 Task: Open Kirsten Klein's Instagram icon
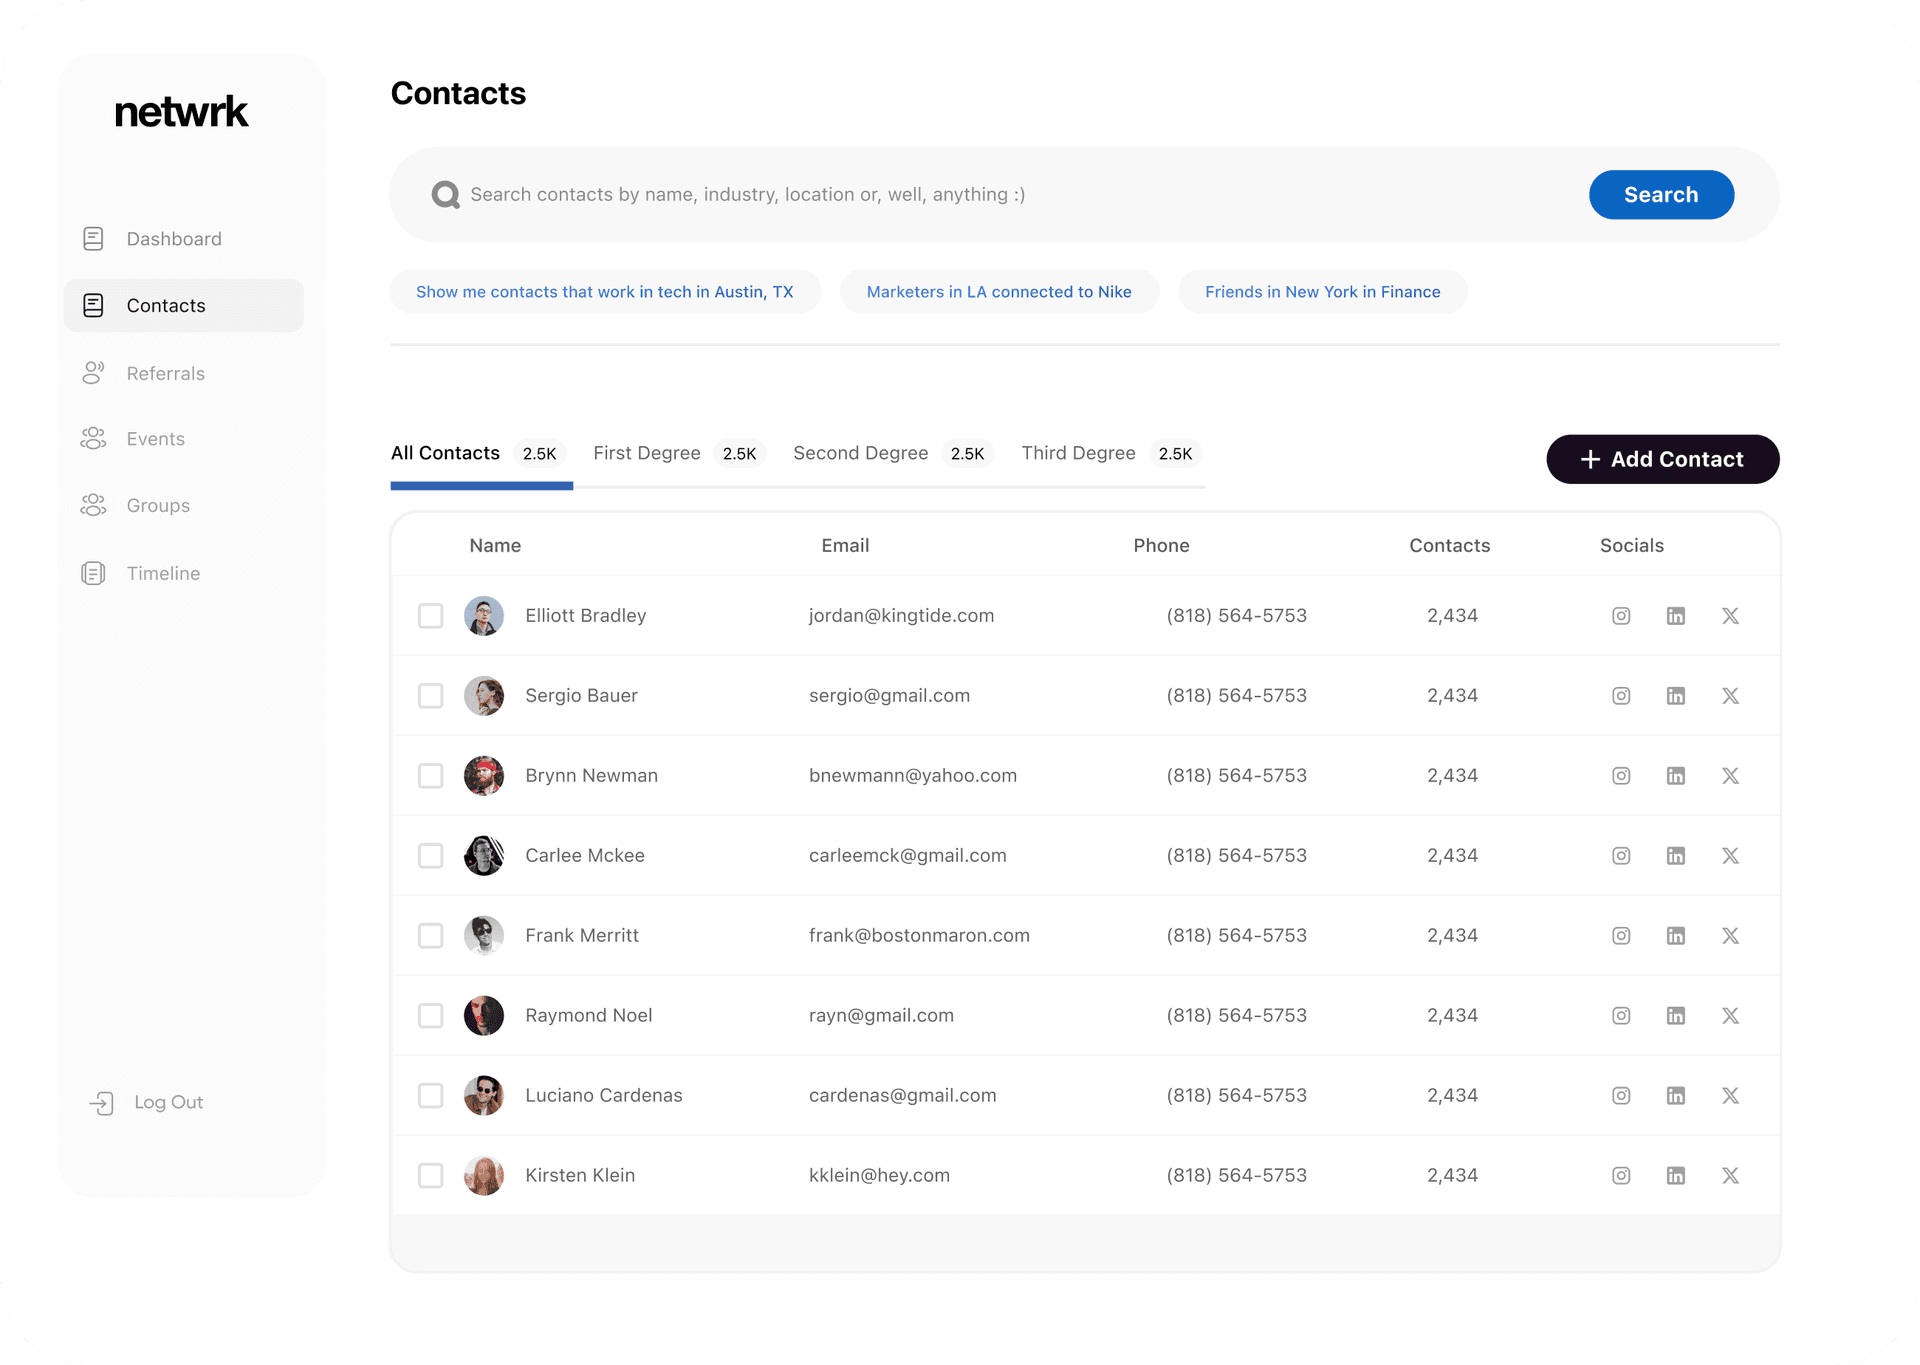click(x=1621, y=1176)
